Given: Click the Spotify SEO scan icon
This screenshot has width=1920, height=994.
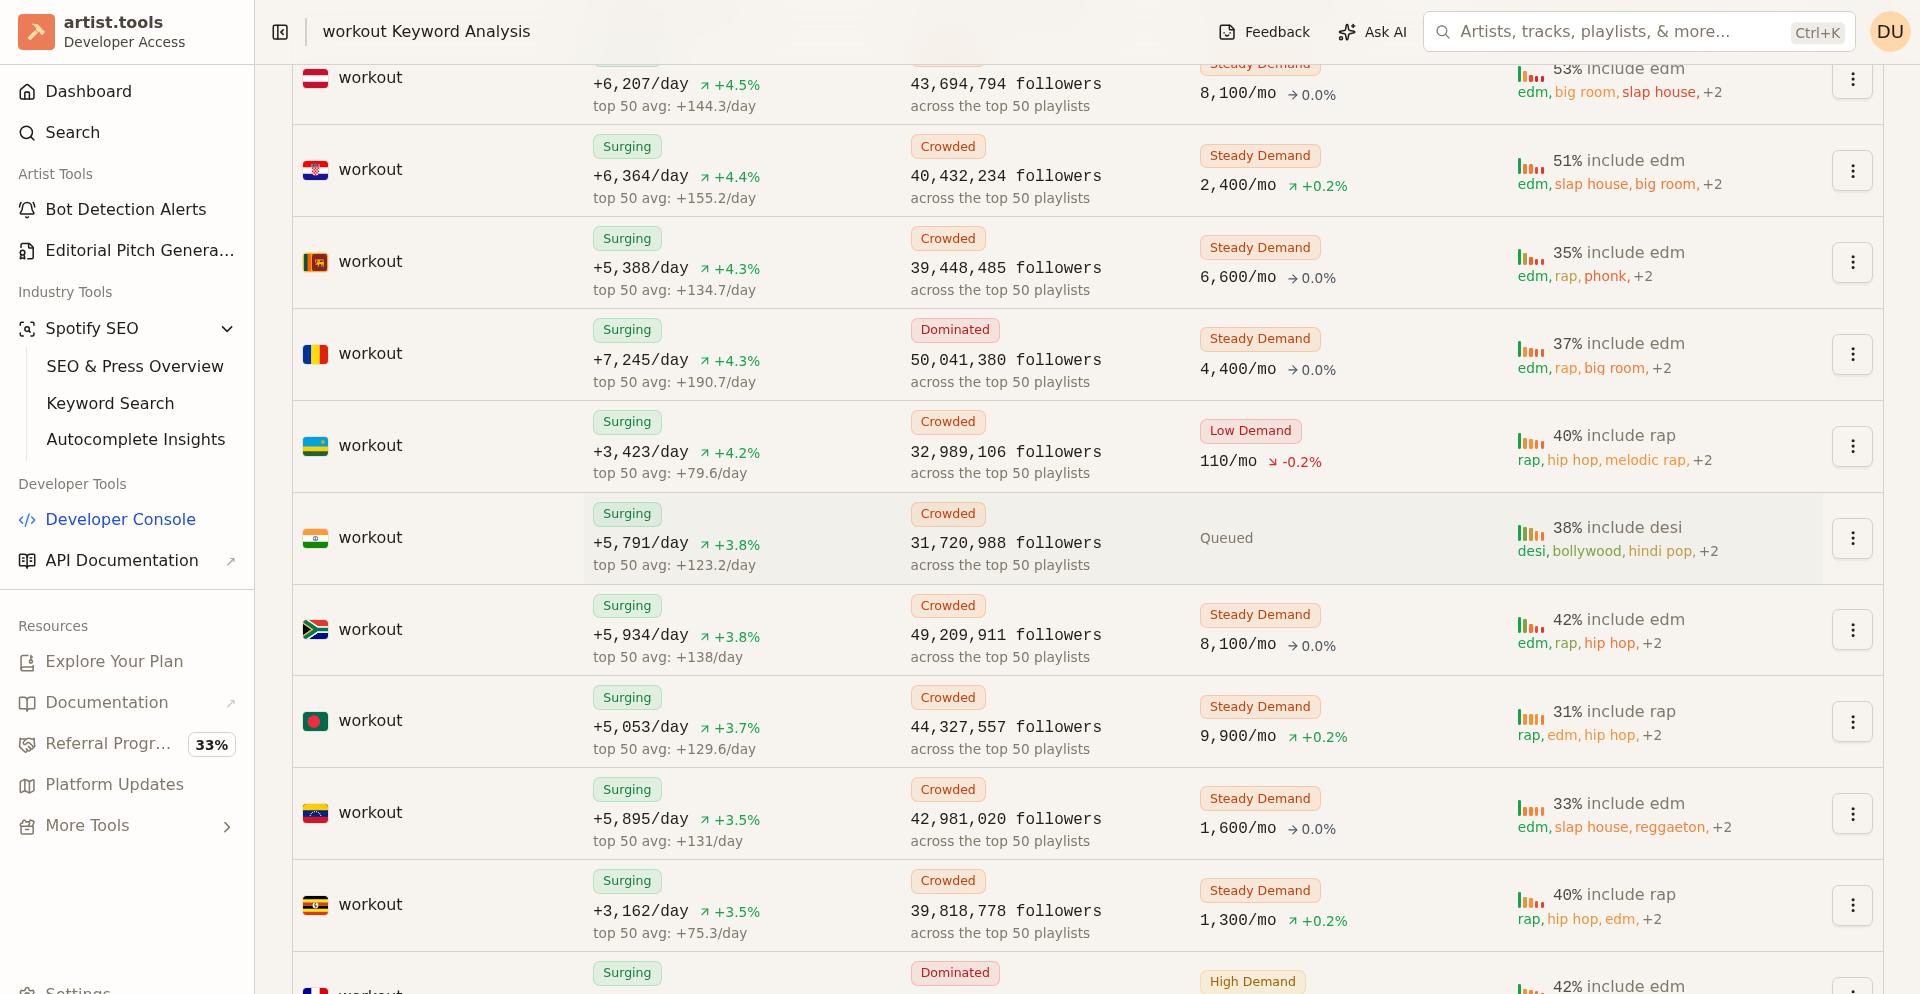Looking at the screenshot, I should click(x=27, y=329).
